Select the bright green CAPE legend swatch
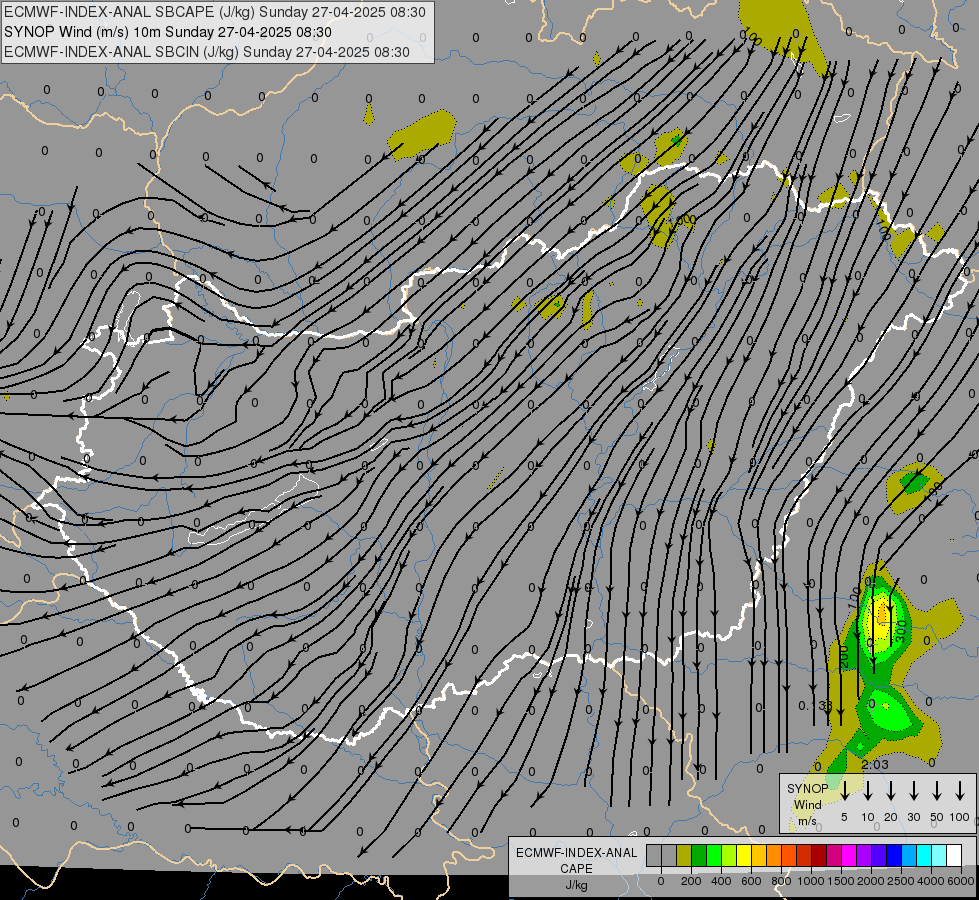Screen dimensions: 979x900 pyautogui.click(x=714, y=855)
